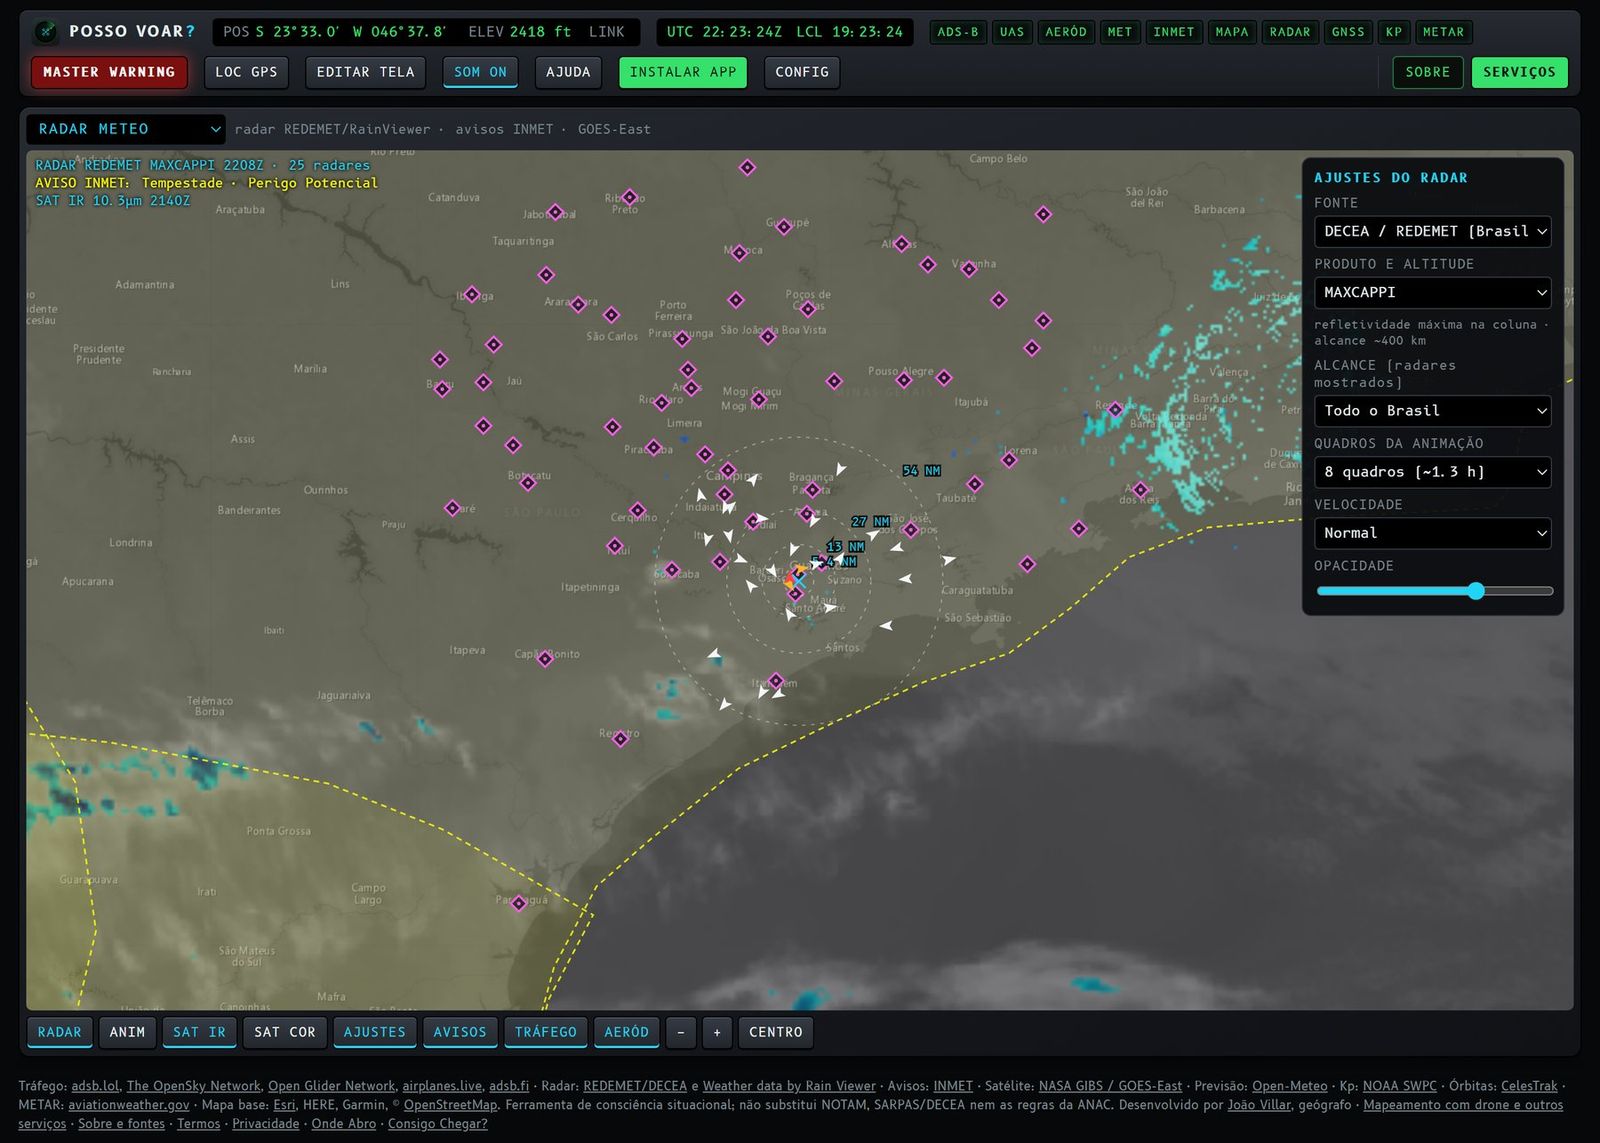This screenshot has width=1600, height=1143.
Task: Open the Privacidade footer link
Action: pos(266,1123)
